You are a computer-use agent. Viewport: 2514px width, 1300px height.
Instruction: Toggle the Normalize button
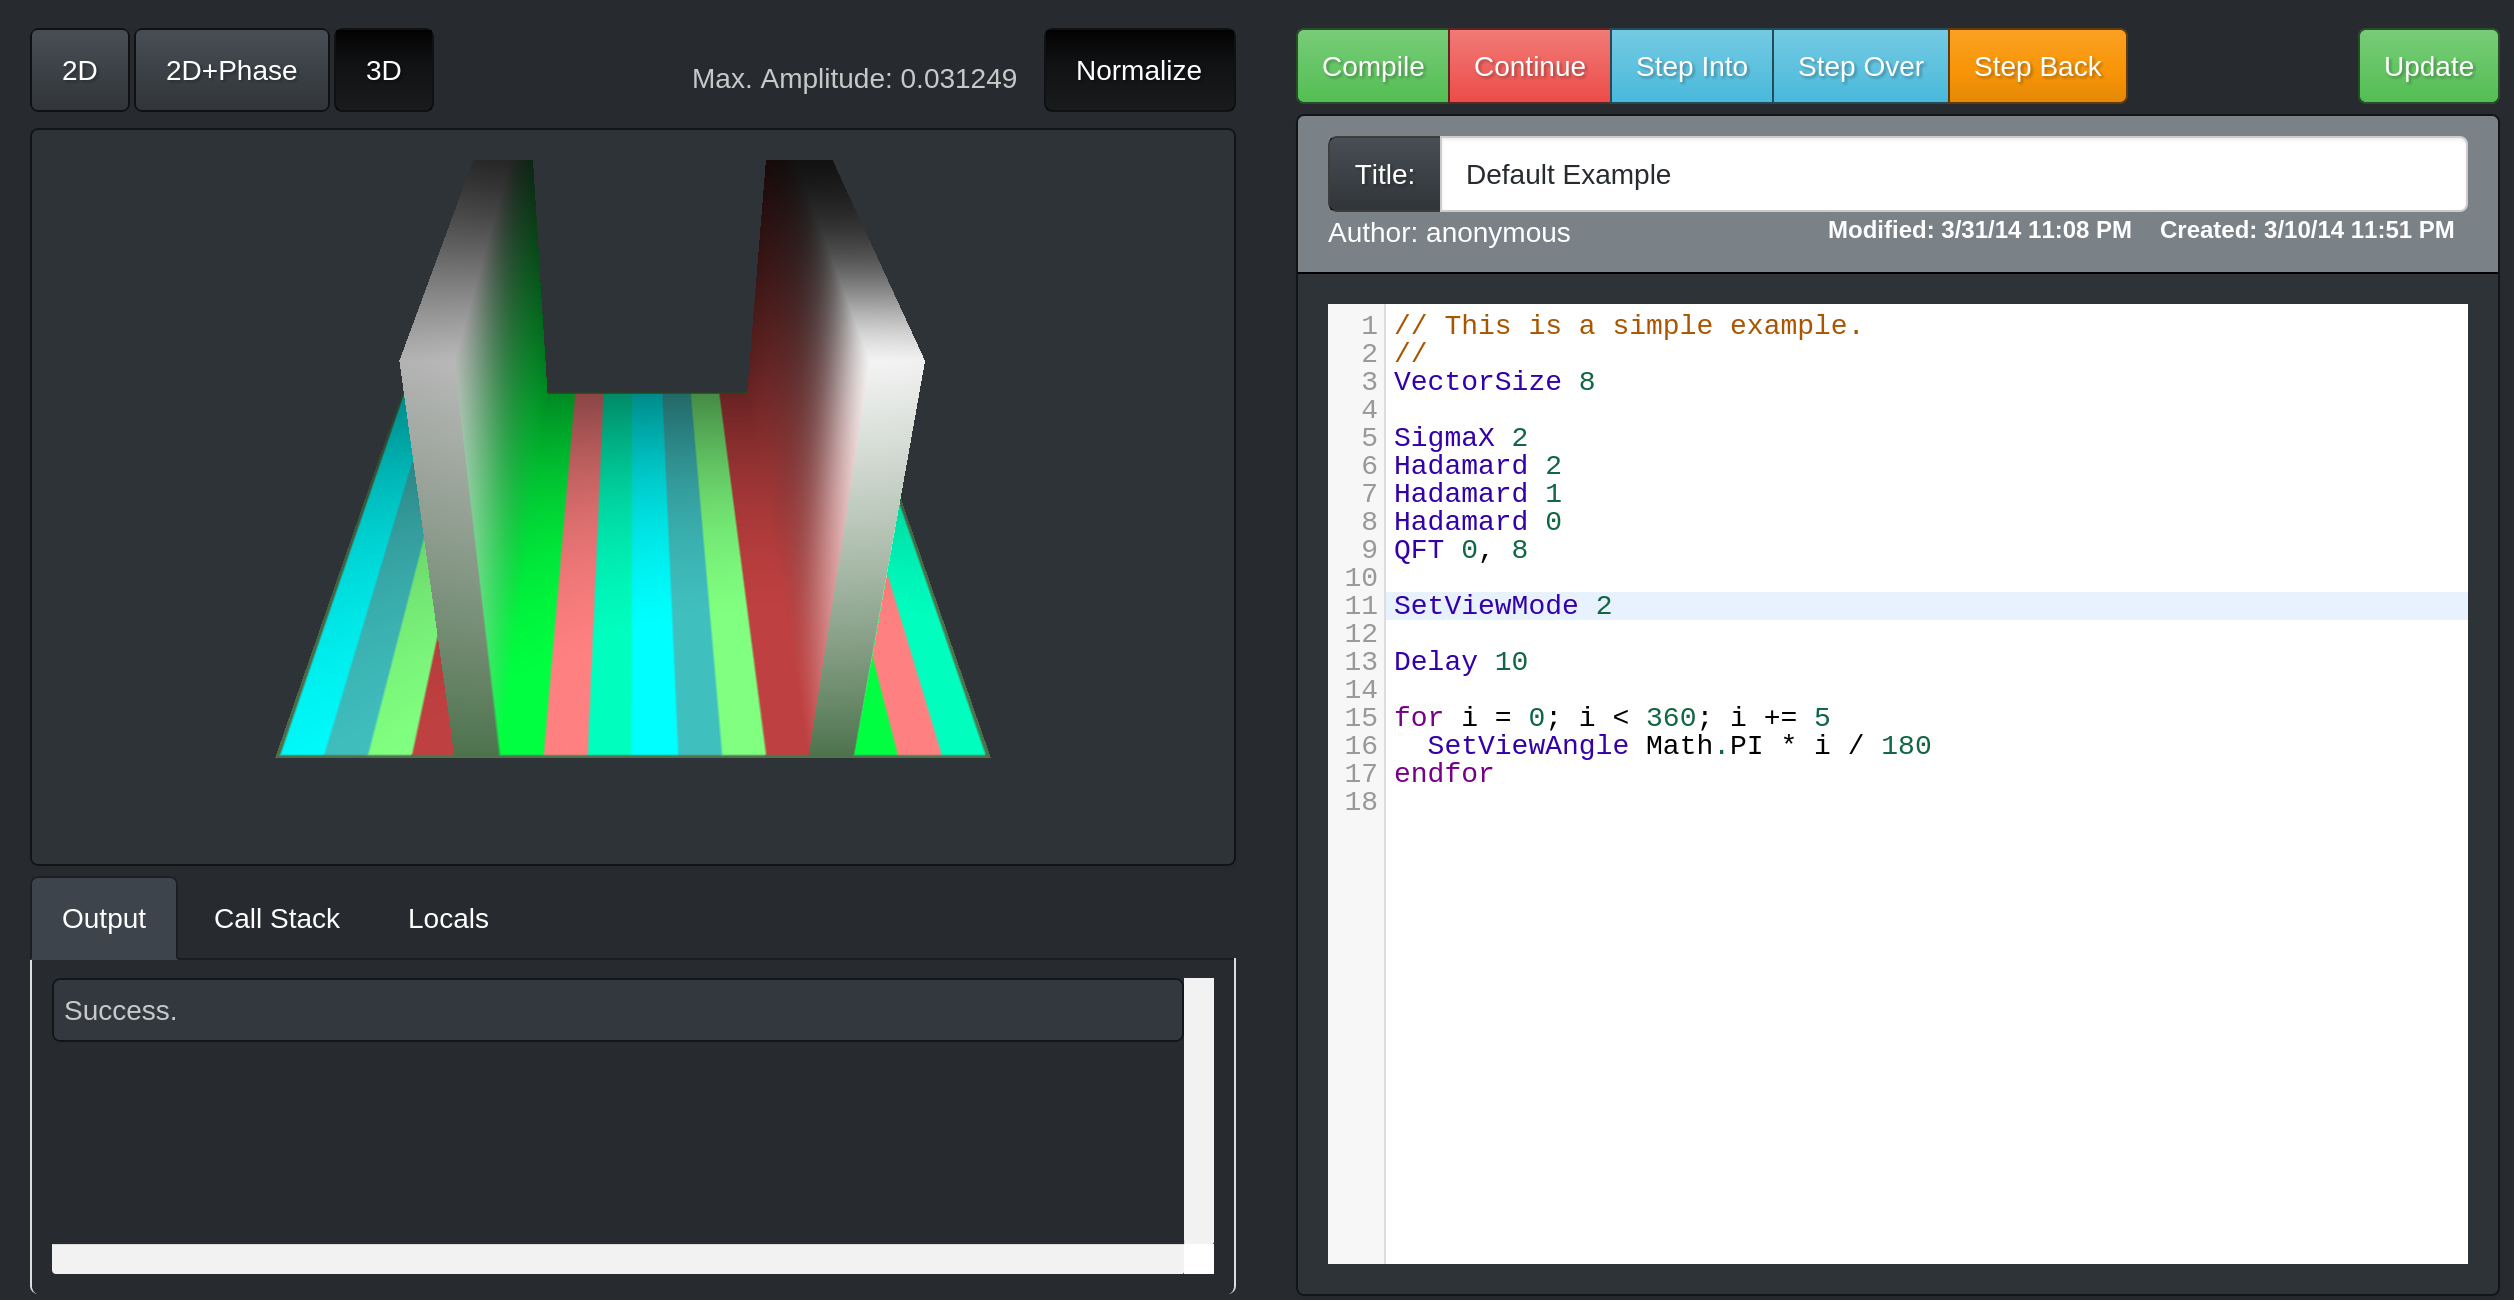[1139, 70]
